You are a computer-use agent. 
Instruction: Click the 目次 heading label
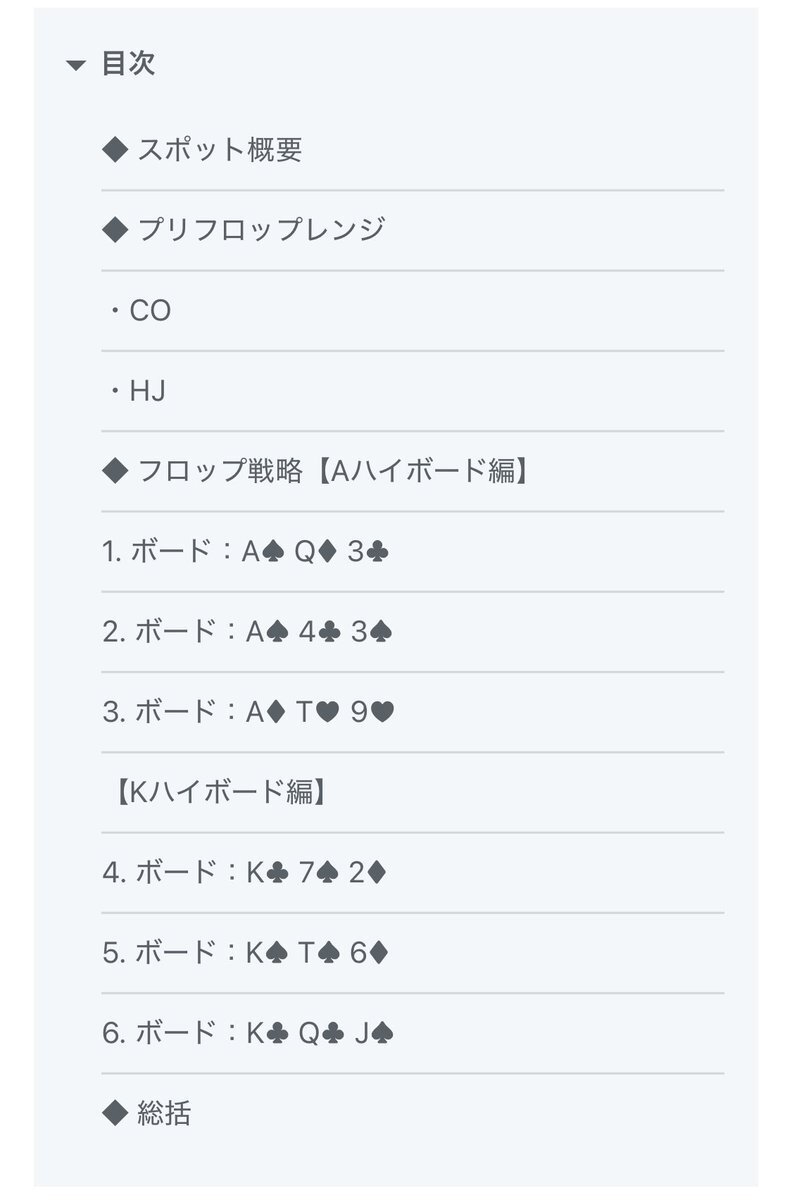[128, 65]
